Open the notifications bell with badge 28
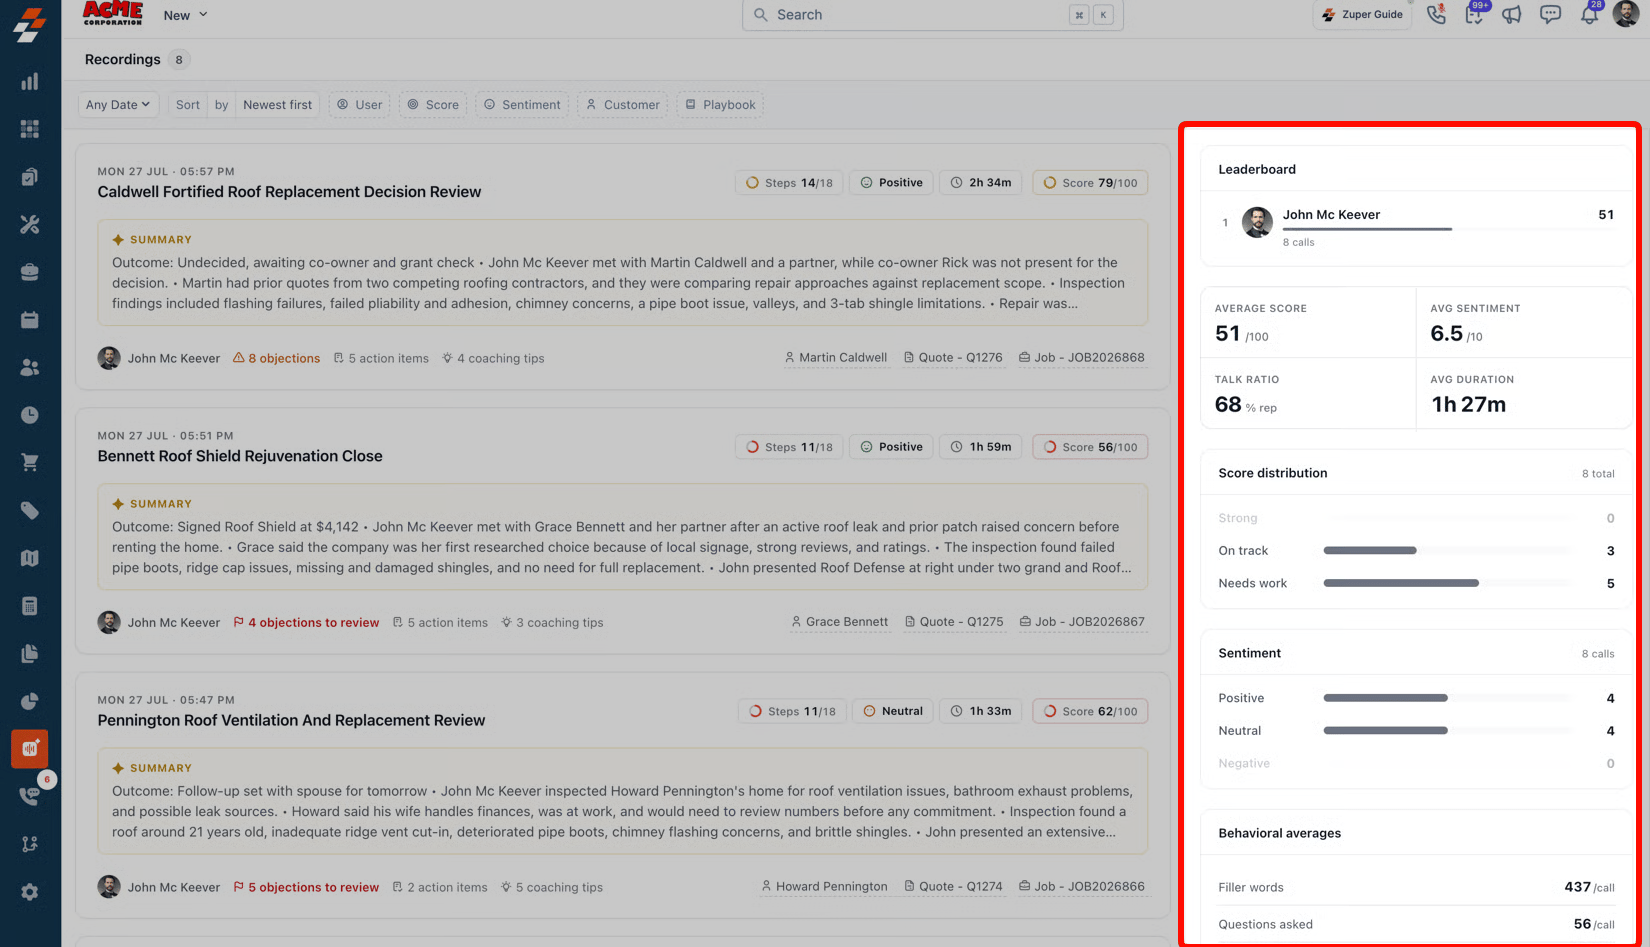 tap(1589, 15)
